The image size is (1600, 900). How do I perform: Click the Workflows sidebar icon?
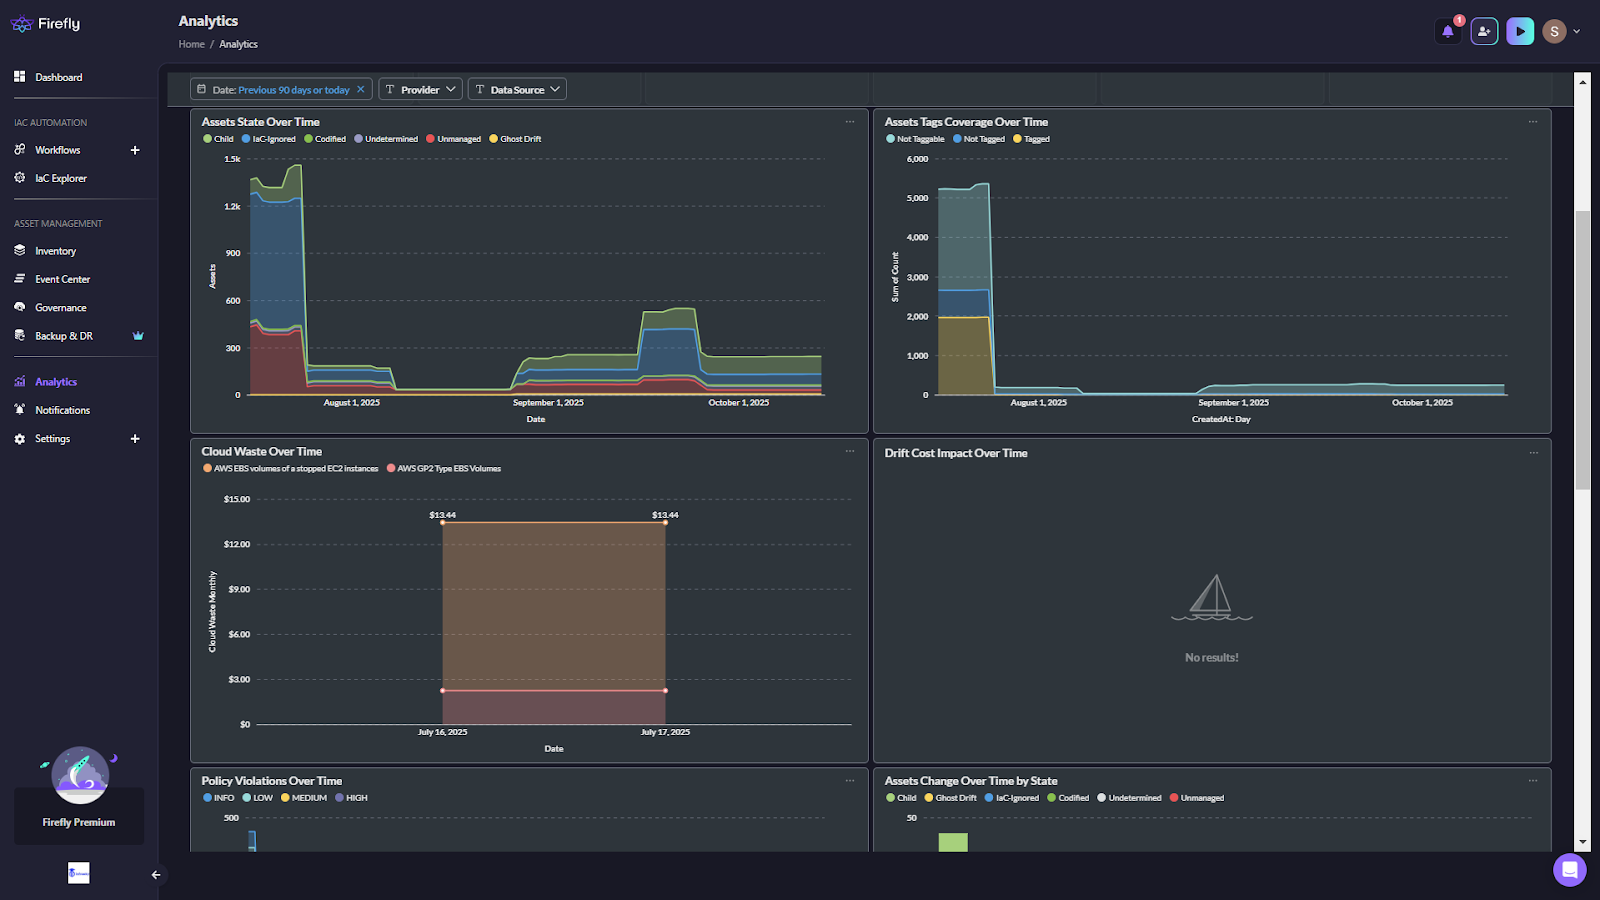pos(19,149)
